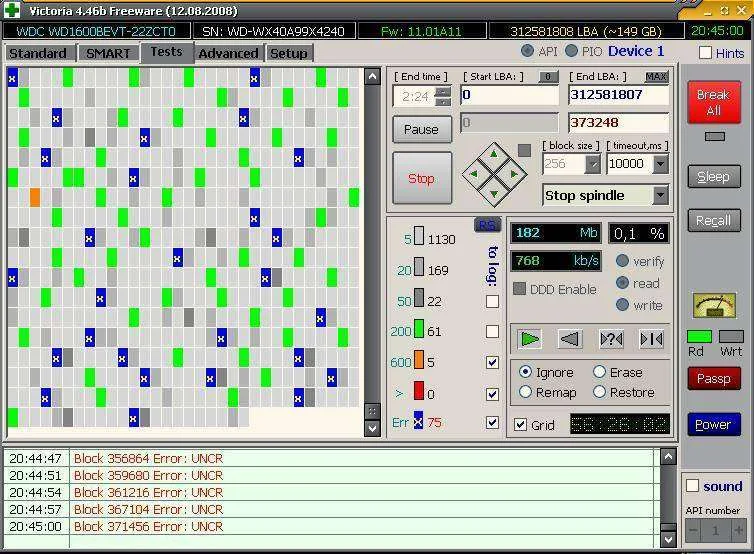The width and height of the screenshot is (754, 554).
Task: Select the read mode radio
Action: (622, 283)
